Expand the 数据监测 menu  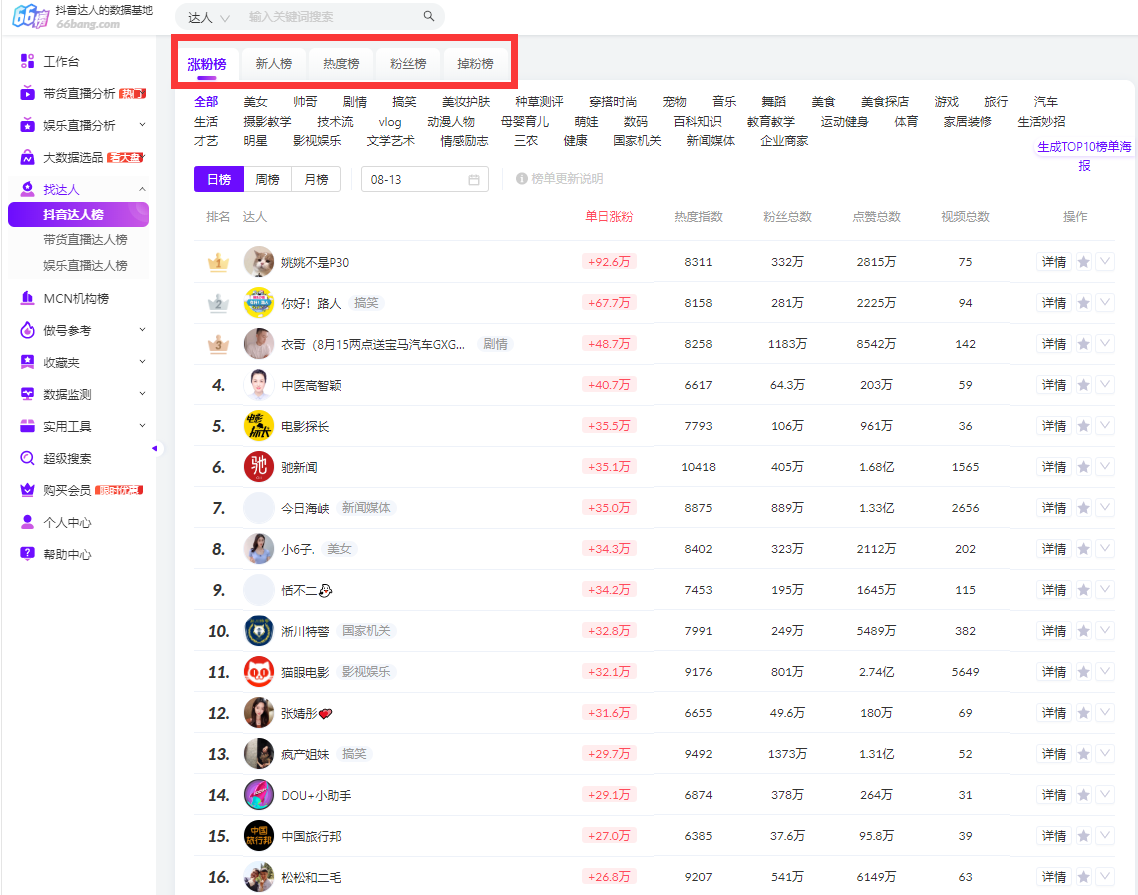tap(142, 393)
